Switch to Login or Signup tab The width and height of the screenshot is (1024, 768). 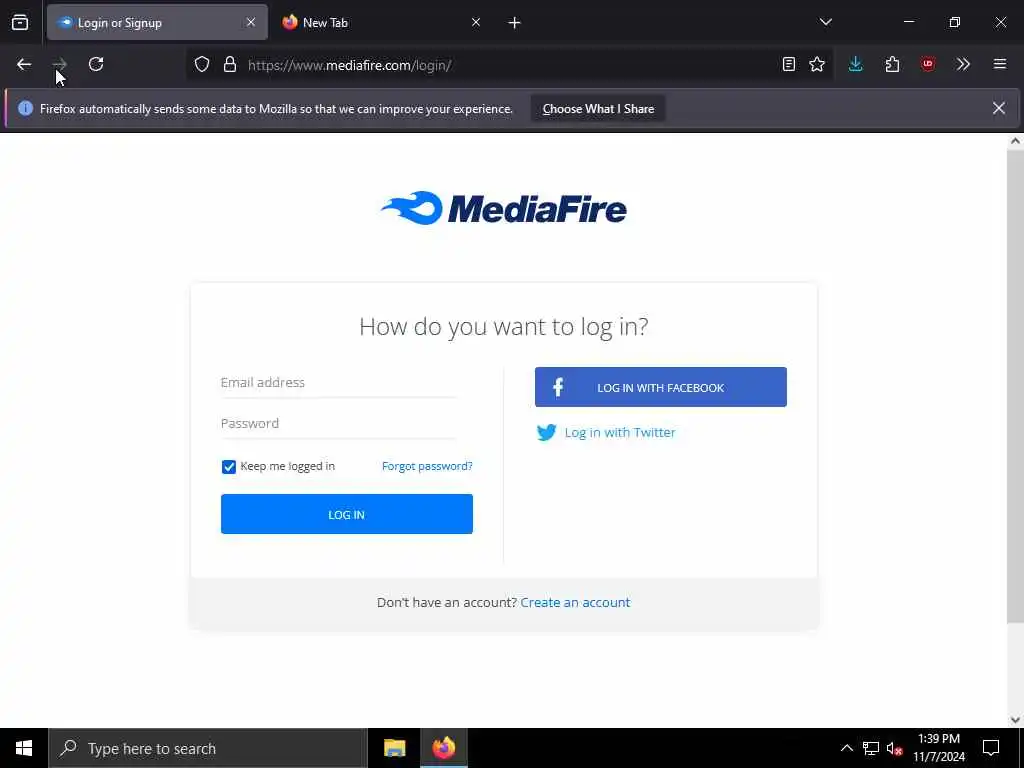click(x=157, y=22)
